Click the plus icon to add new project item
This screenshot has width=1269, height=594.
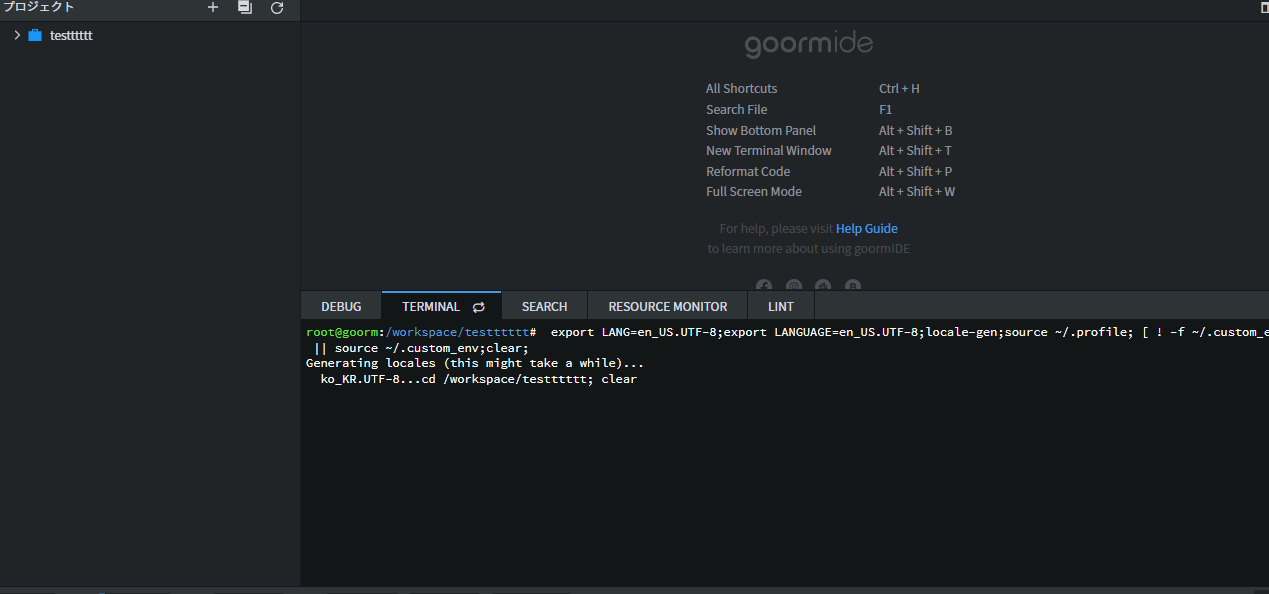point(212,8)
